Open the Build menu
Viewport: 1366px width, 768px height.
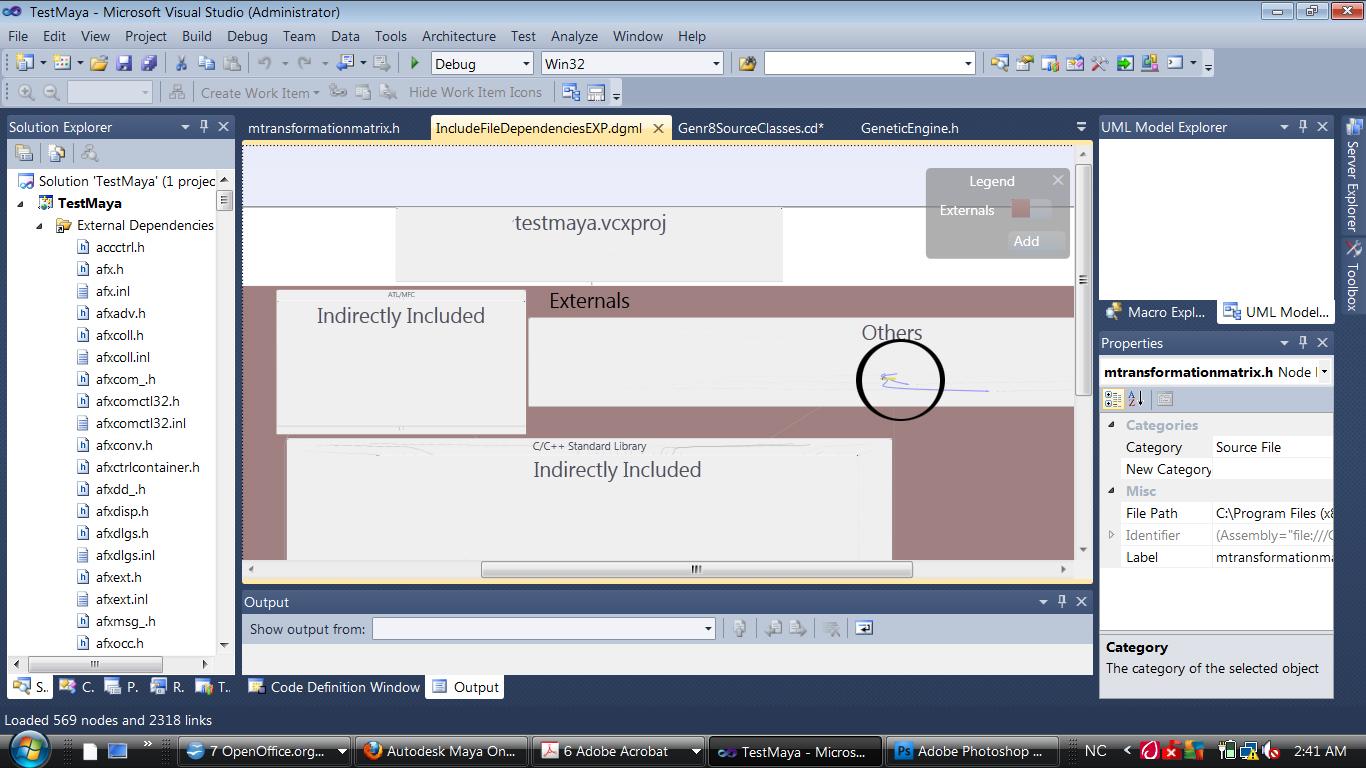[197, 36]
